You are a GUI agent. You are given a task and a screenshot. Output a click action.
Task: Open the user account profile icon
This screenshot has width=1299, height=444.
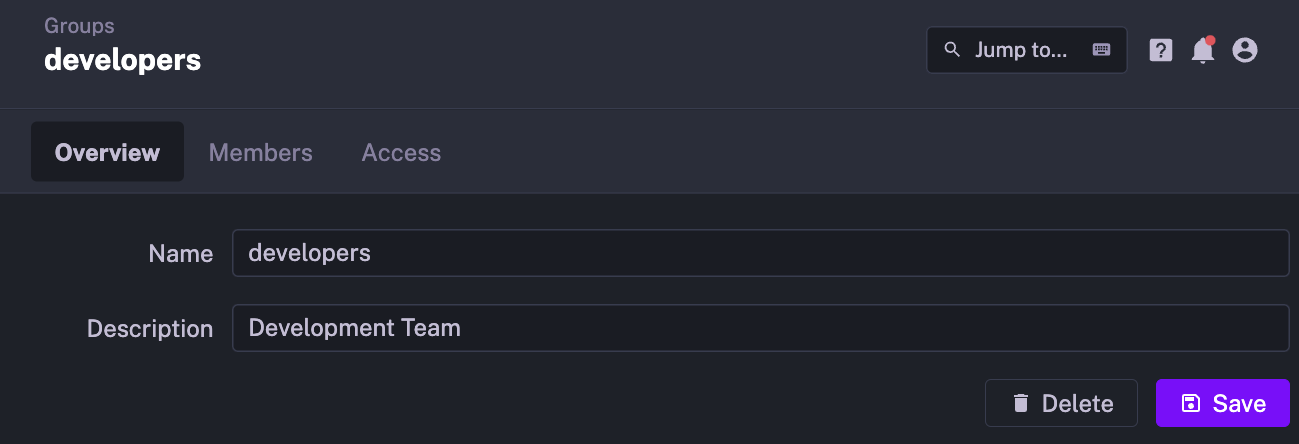[x=1244, y=50]
